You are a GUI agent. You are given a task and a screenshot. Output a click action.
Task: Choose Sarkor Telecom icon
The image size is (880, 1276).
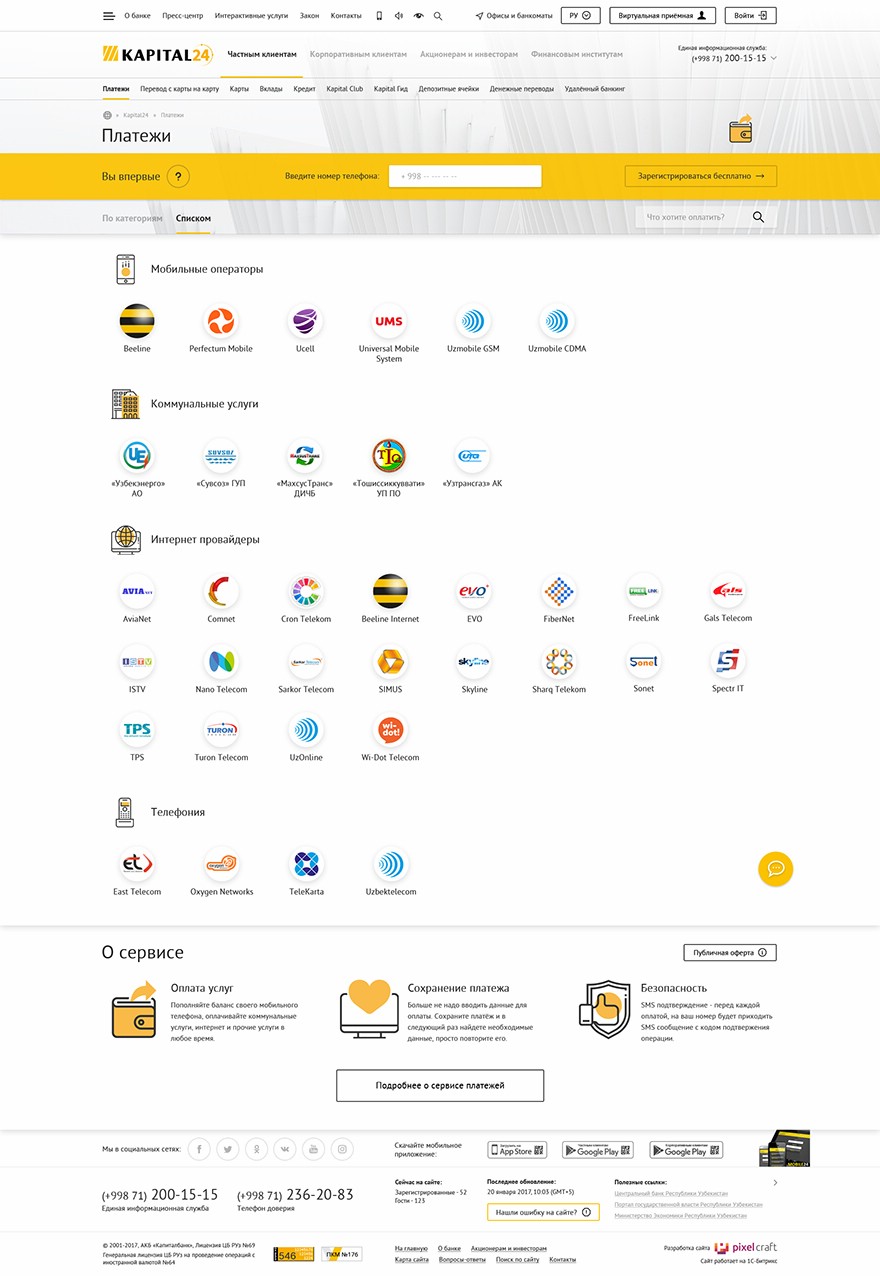tap(306, 661)
